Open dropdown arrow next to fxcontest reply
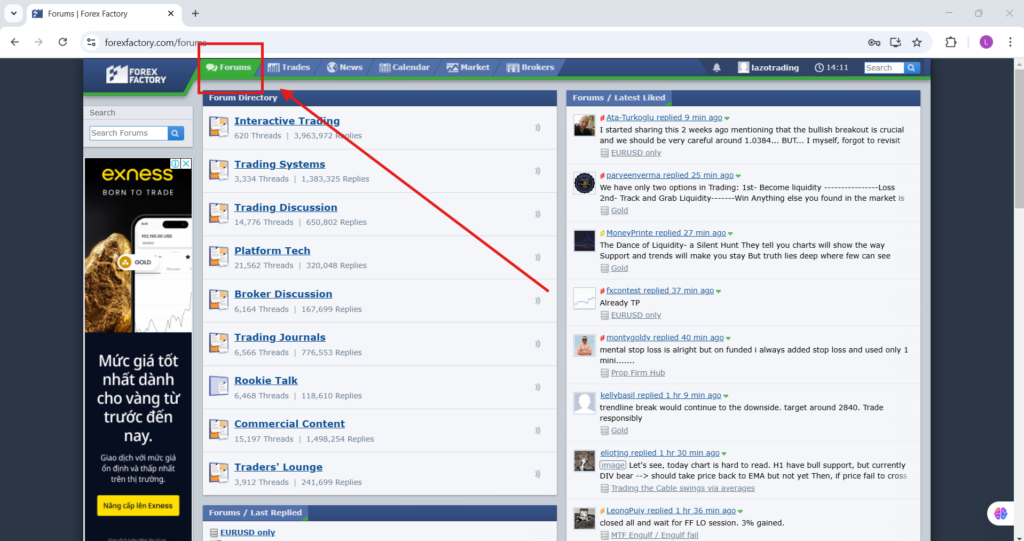 click(x=718, y=291)
